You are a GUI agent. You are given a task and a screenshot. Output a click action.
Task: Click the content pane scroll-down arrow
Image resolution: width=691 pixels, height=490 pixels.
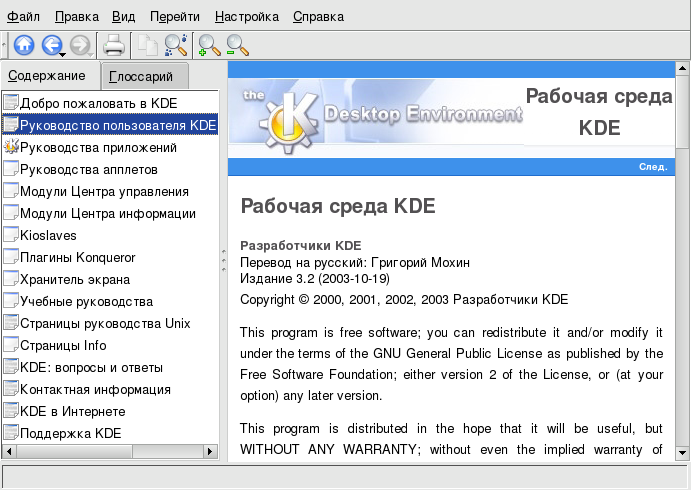(682, 453)
